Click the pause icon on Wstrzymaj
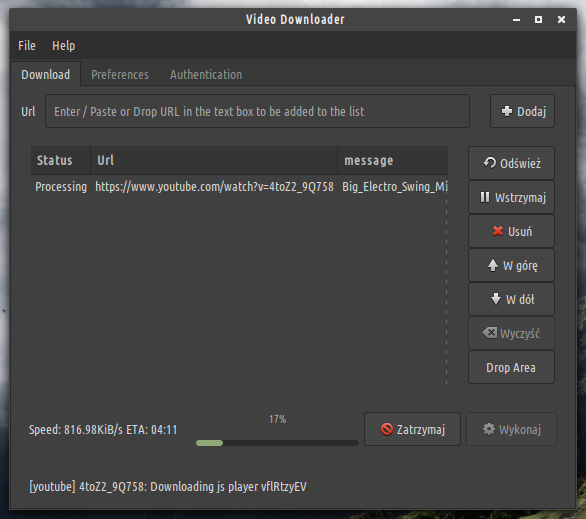This screenshot has height=519, width=586. coord(485,197)
